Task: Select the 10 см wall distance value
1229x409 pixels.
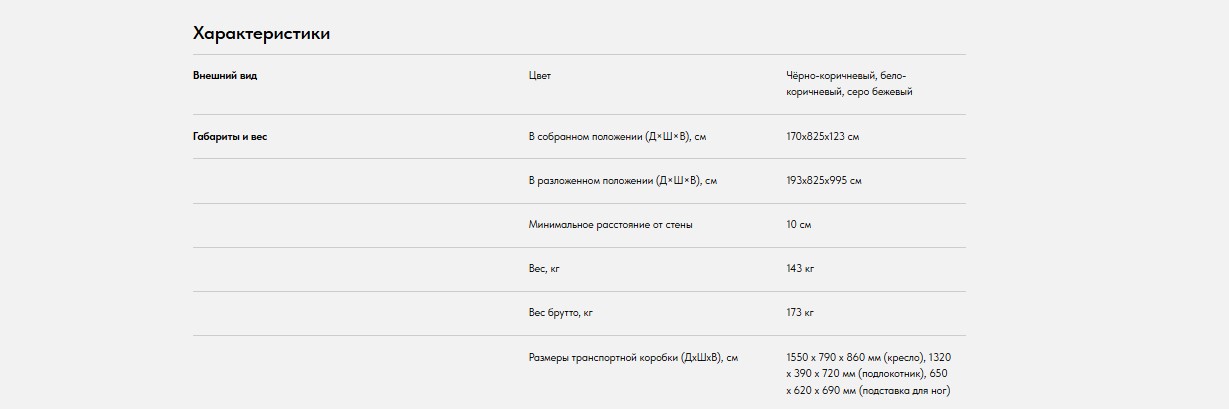Action: (x=798, y=225)
